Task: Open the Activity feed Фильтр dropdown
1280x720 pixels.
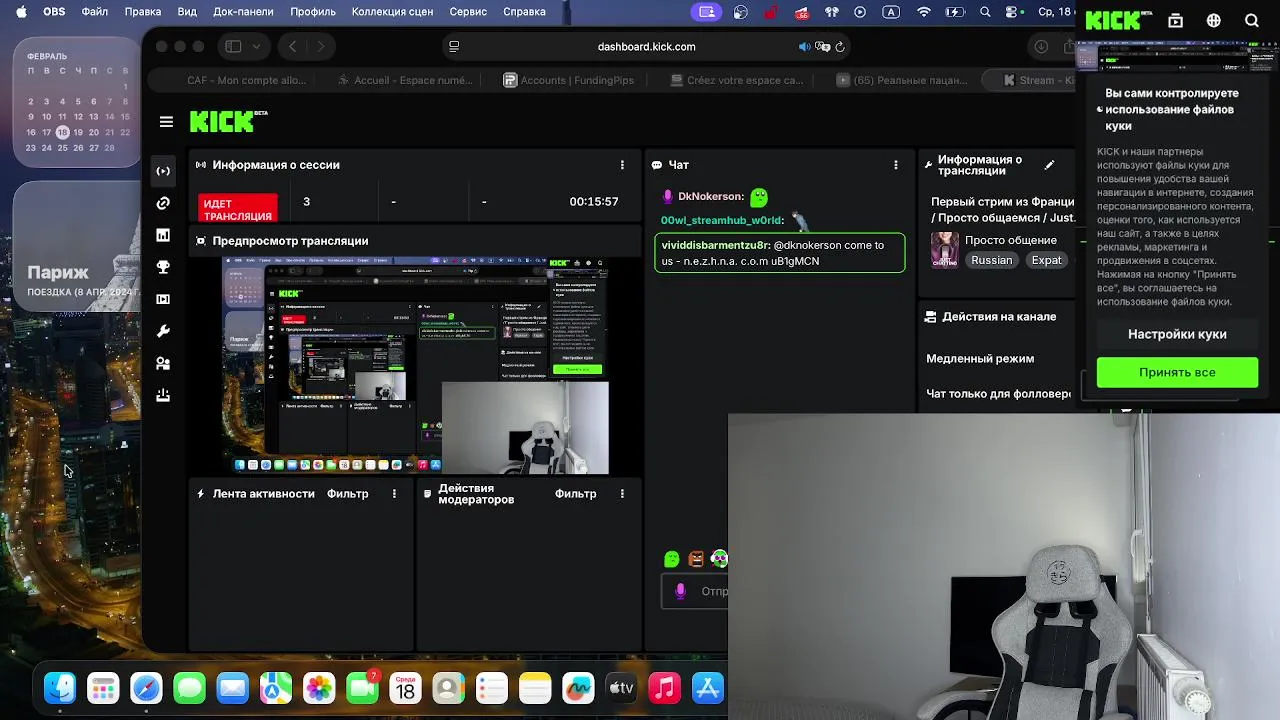Action: coord(347,494)
